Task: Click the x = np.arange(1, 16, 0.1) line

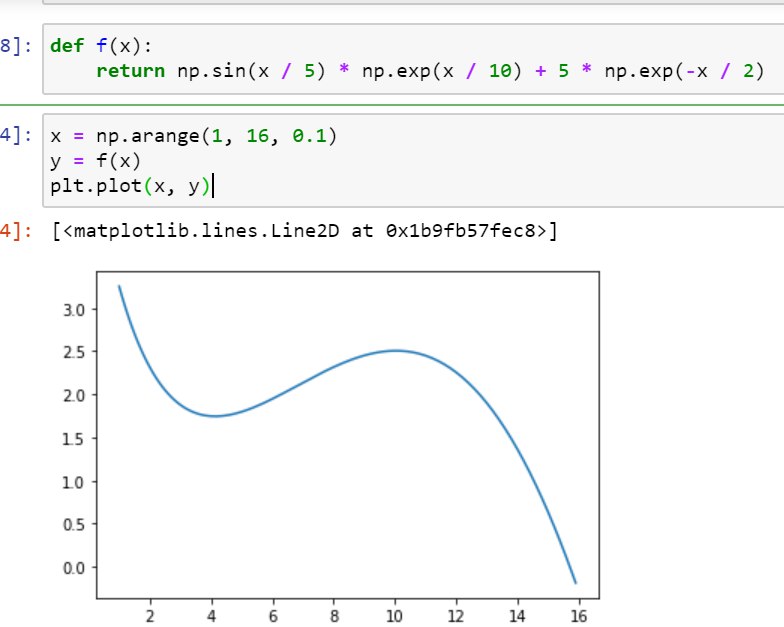Action: (194, 136)
